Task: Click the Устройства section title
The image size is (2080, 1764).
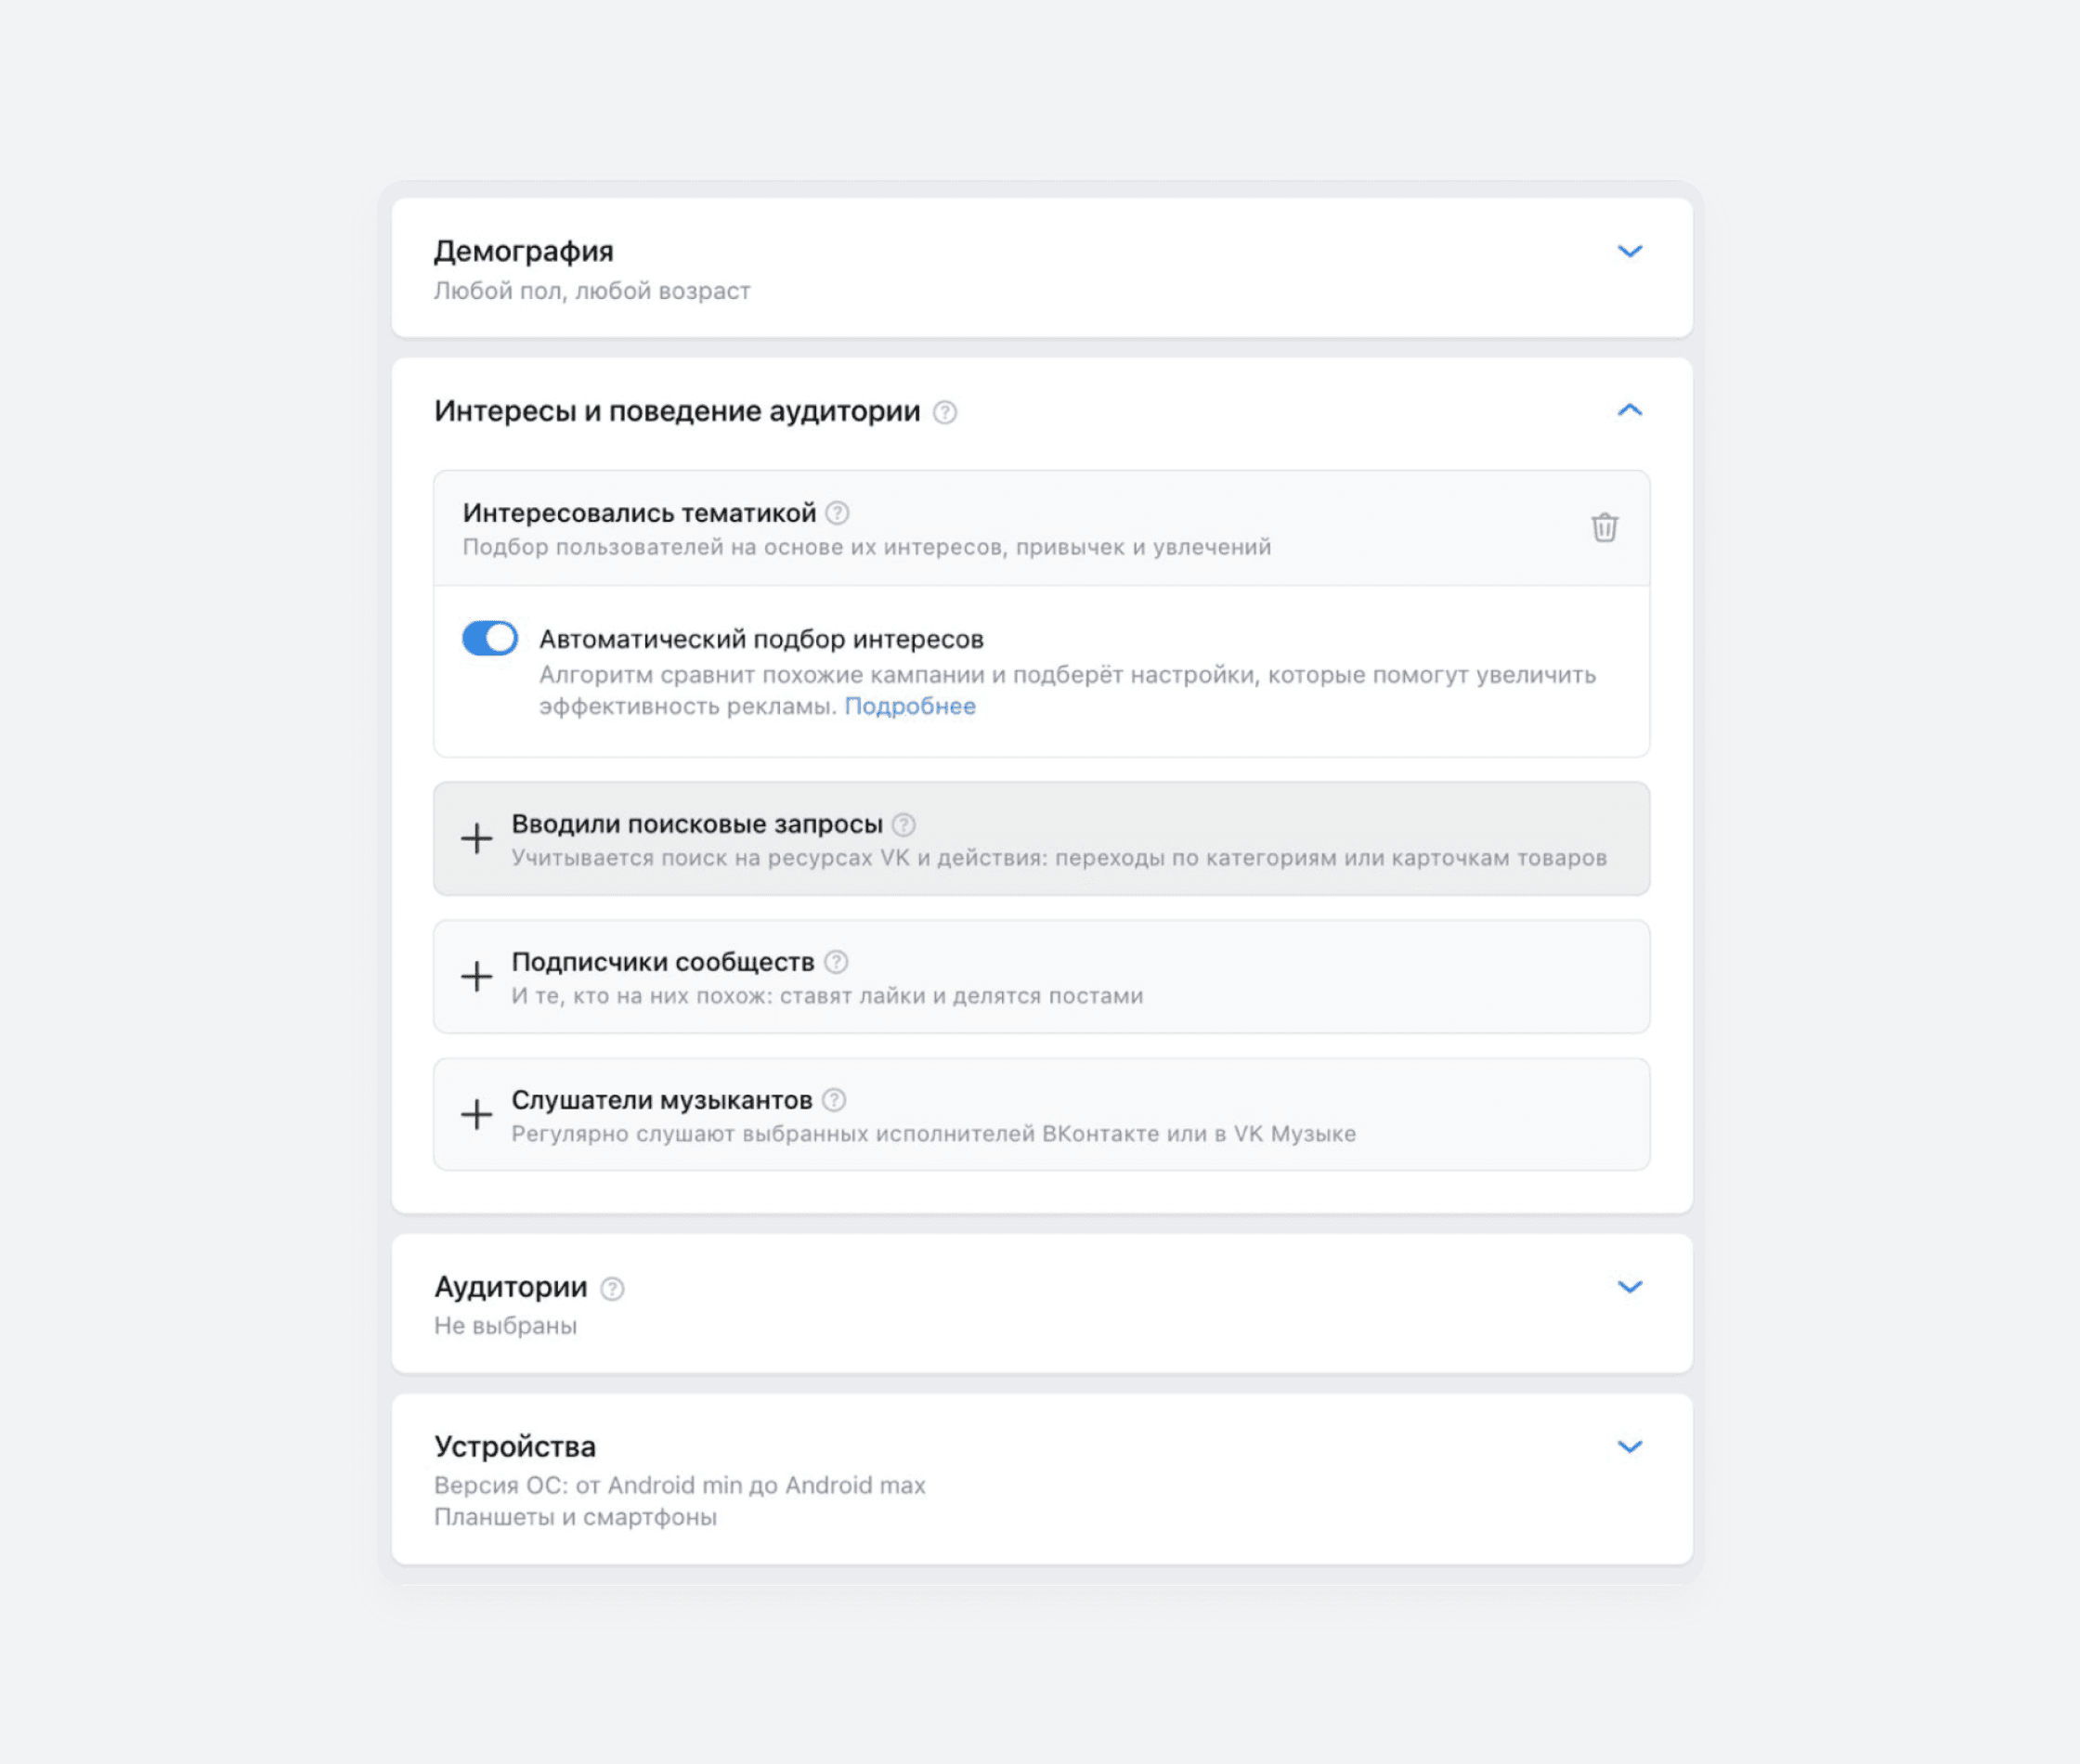Action: click(514, 1446)
